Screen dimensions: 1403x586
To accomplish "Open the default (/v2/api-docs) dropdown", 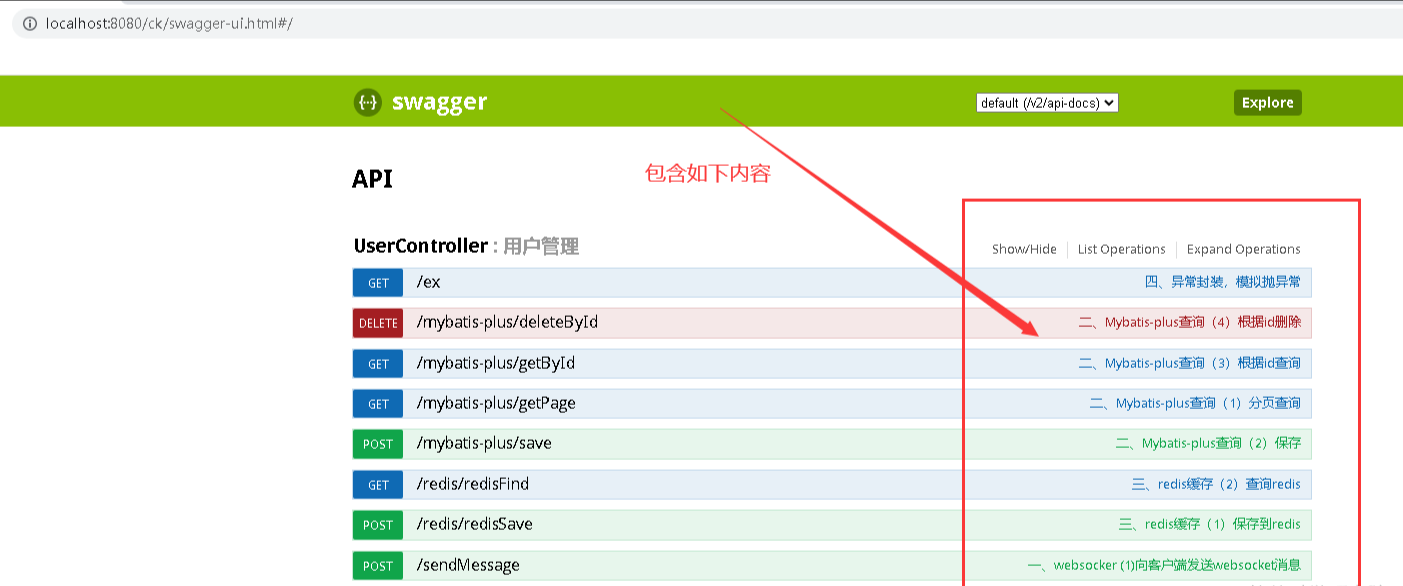I will tap(1047, 103).
